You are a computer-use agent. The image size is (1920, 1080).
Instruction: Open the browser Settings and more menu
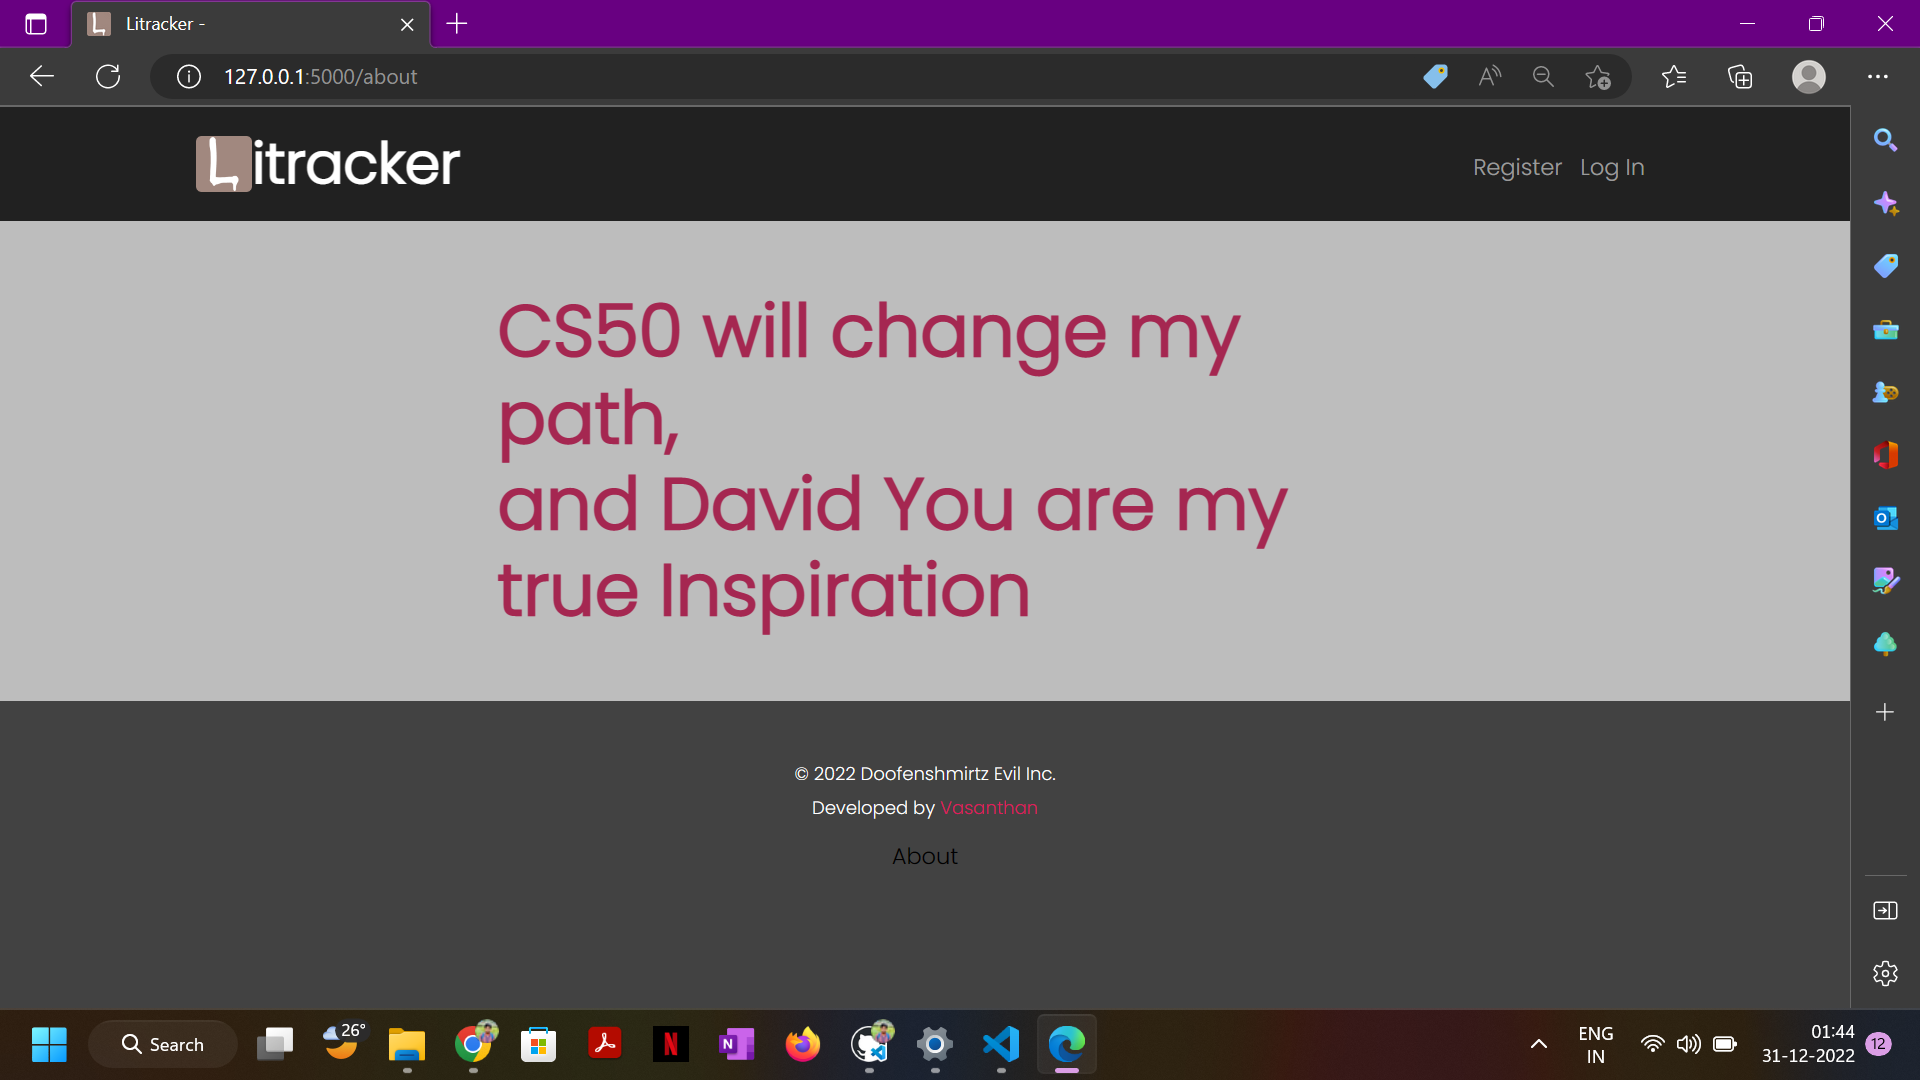coord(1877,76)
